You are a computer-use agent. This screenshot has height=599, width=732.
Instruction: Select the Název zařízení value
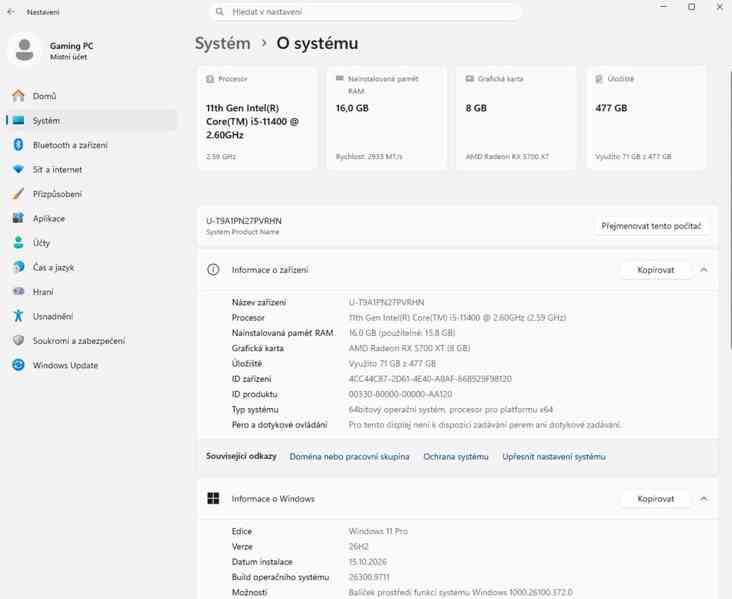click(x=387, y=302)
